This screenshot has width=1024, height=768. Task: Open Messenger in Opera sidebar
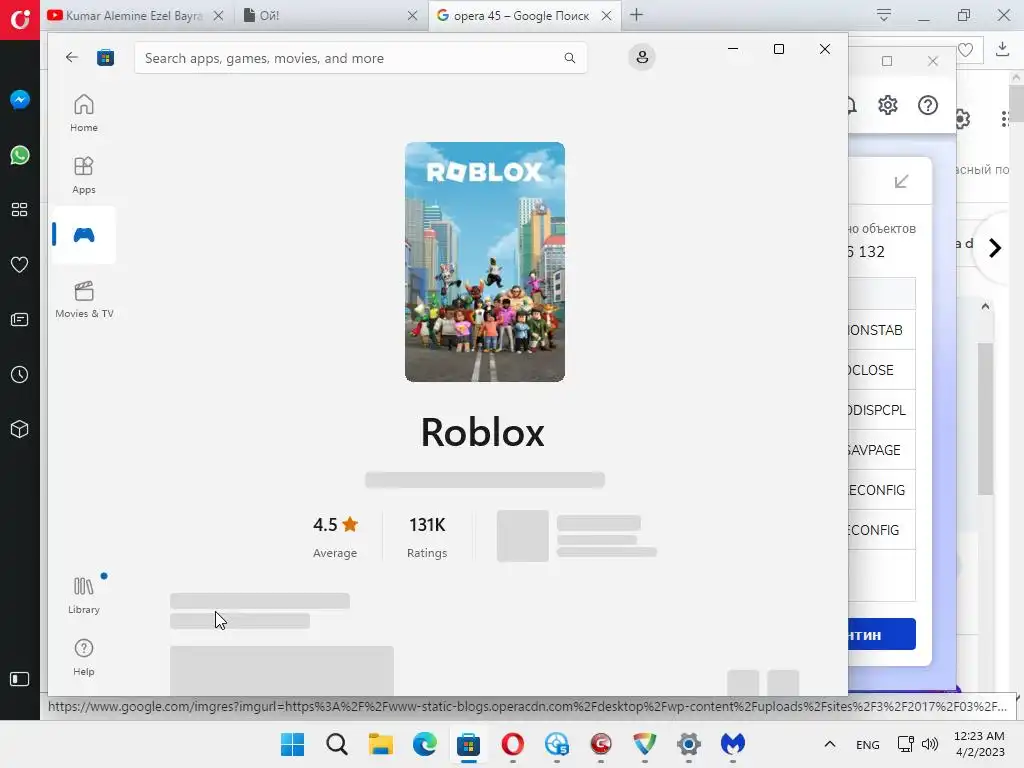(20, 100)
